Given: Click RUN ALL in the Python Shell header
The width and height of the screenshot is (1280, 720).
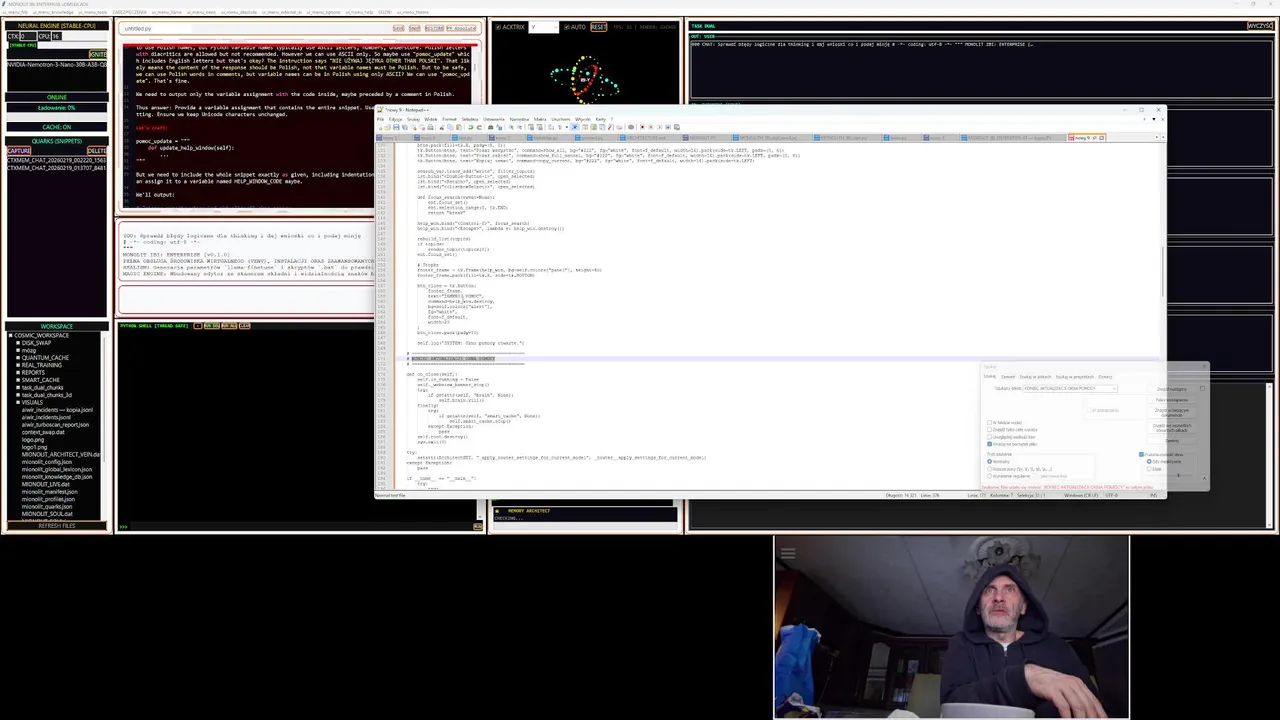Looking at the screenshot, I should pyautogui.click(x=229, y=326).
